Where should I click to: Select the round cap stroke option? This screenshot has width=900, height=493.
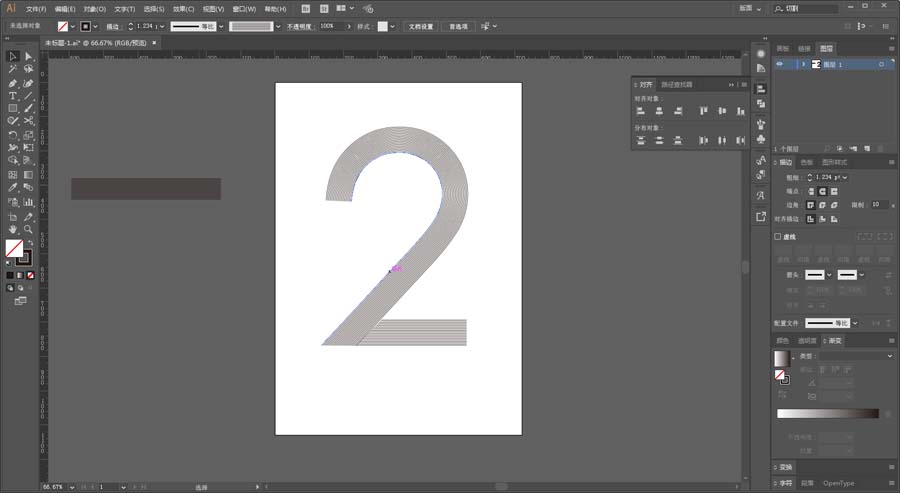tap(823, 191)
